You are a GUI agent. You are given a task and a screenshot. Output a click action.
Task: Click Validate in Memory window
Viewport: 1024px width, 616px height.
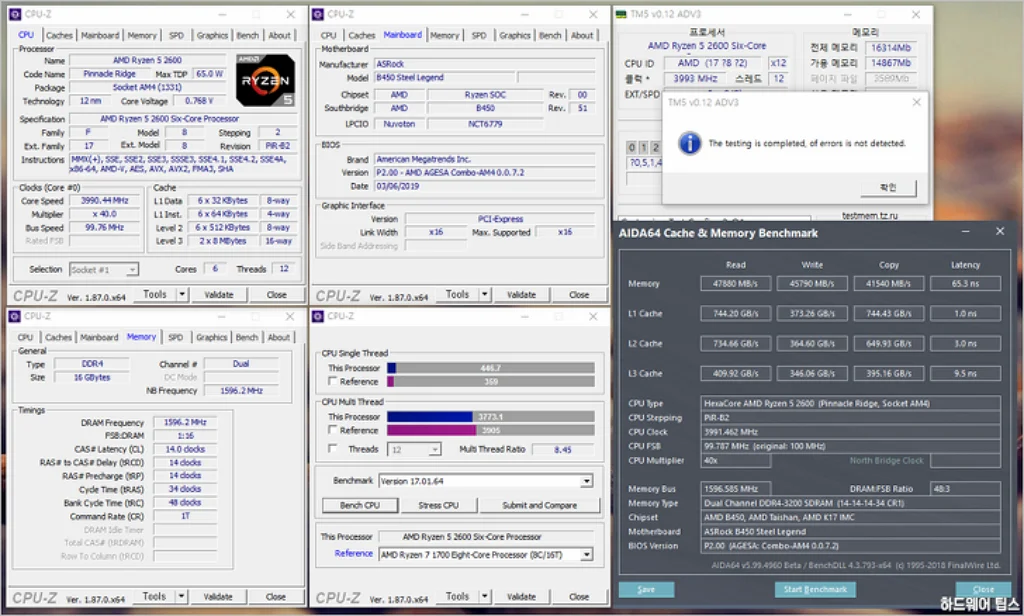(218, 596)
